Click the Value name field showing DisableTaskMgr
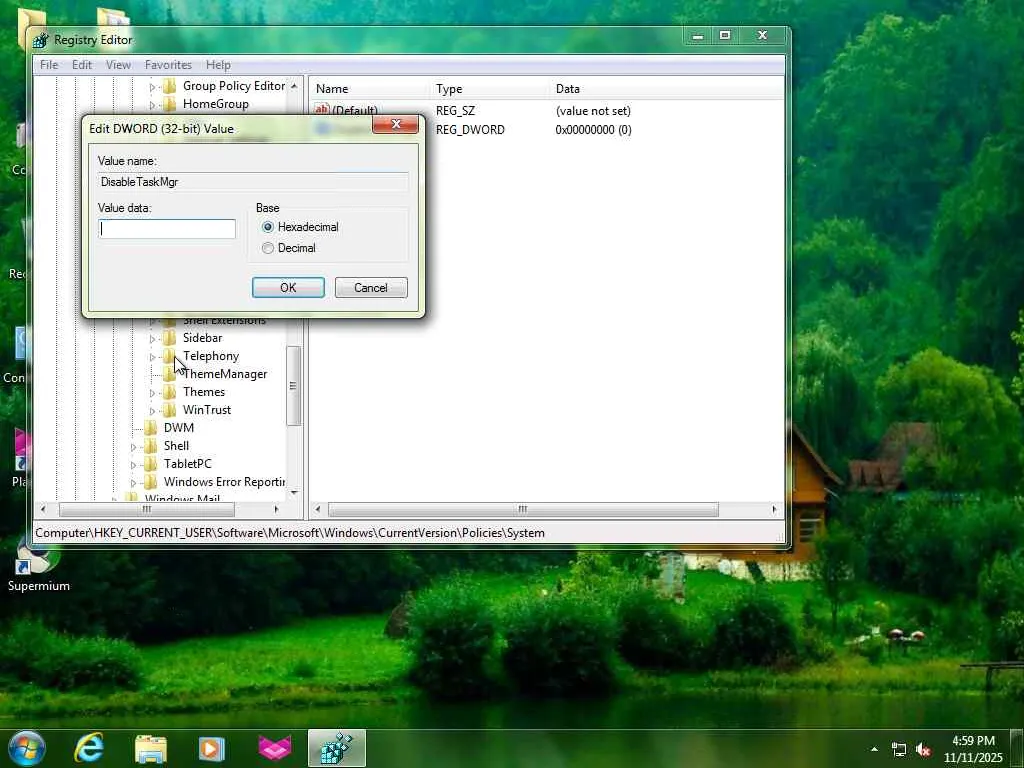 (253, 182)
